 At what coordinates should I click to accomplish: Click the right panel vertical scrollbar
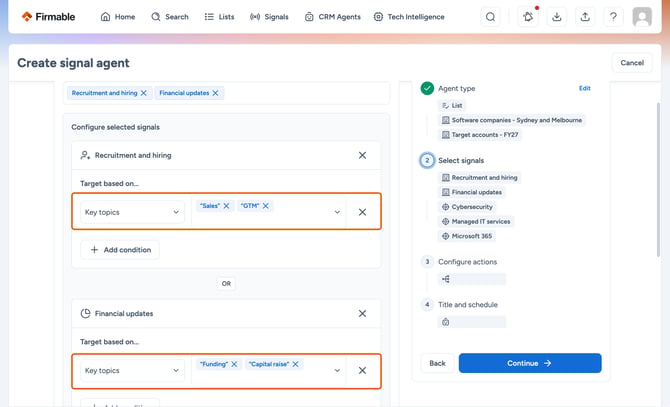pyautogui.click(x=658, y=179)
